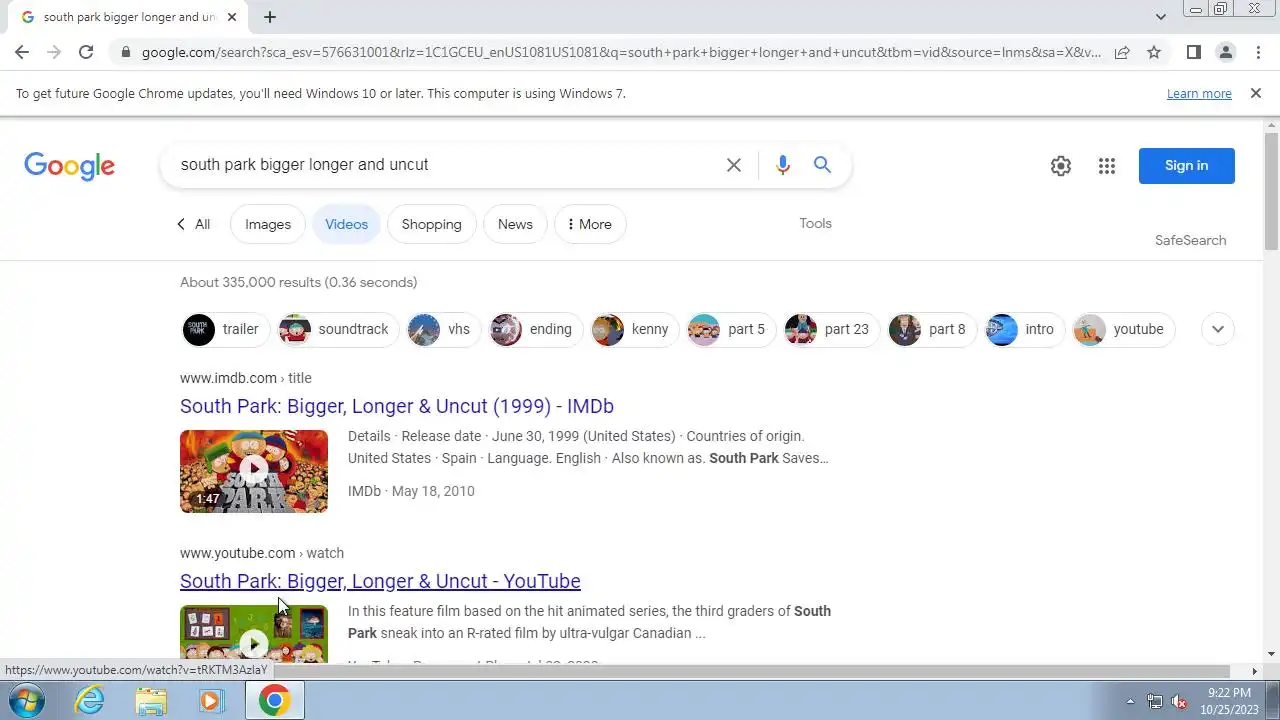The height and width of the screenshot is (720, 1280).
Task: Open the Tools filter options
Action: (x=815, y=223)
